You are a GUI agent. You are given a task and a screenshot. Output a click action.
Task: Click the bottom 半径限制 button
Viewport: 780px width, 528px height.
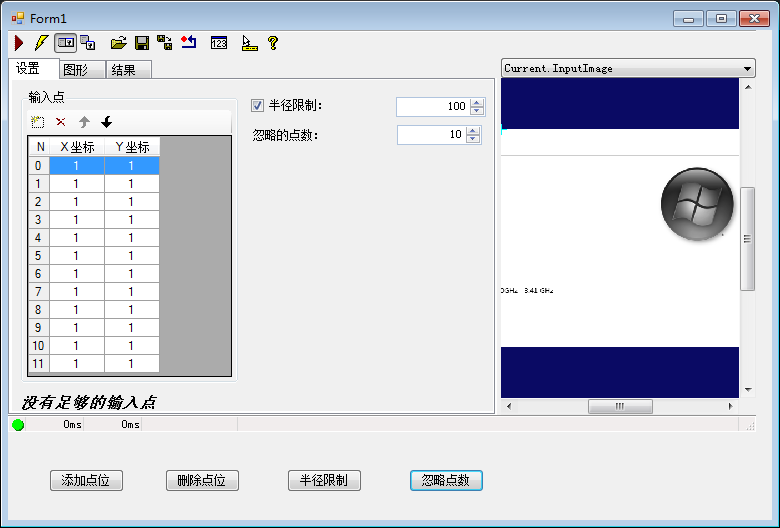click(324, 481)
